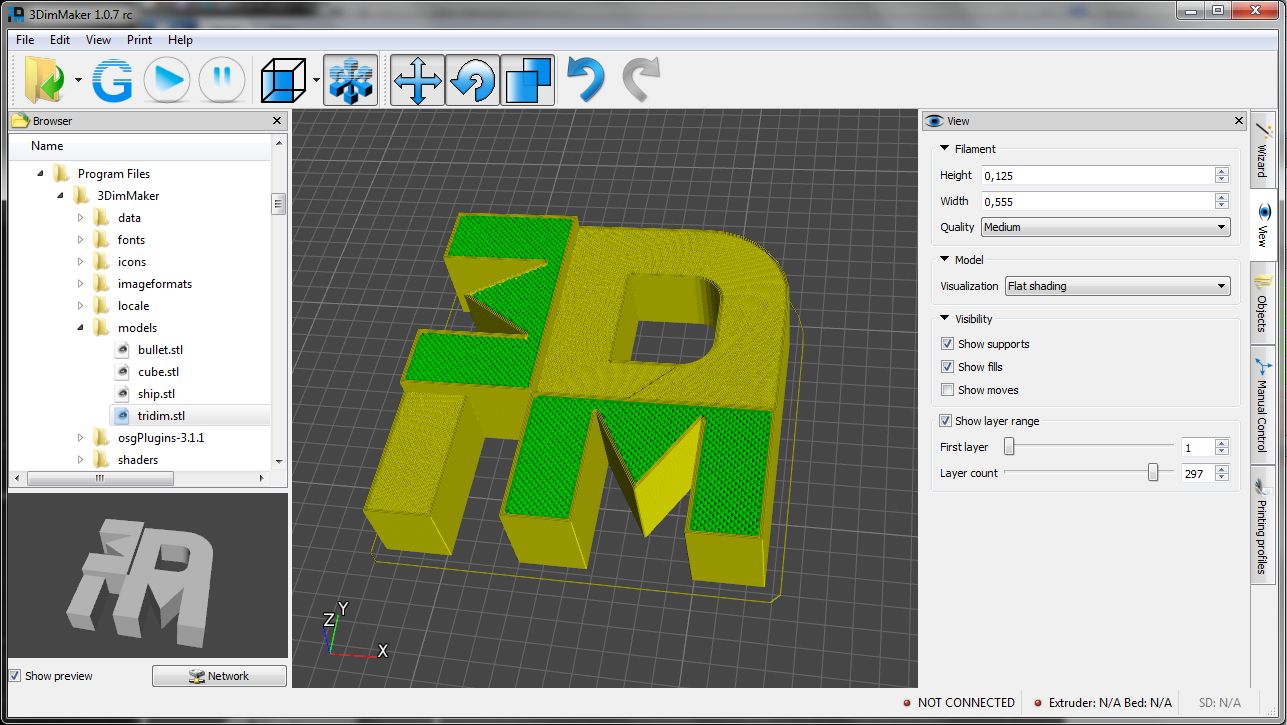Switch to the Printing profiles side tab

(1263, 525)
